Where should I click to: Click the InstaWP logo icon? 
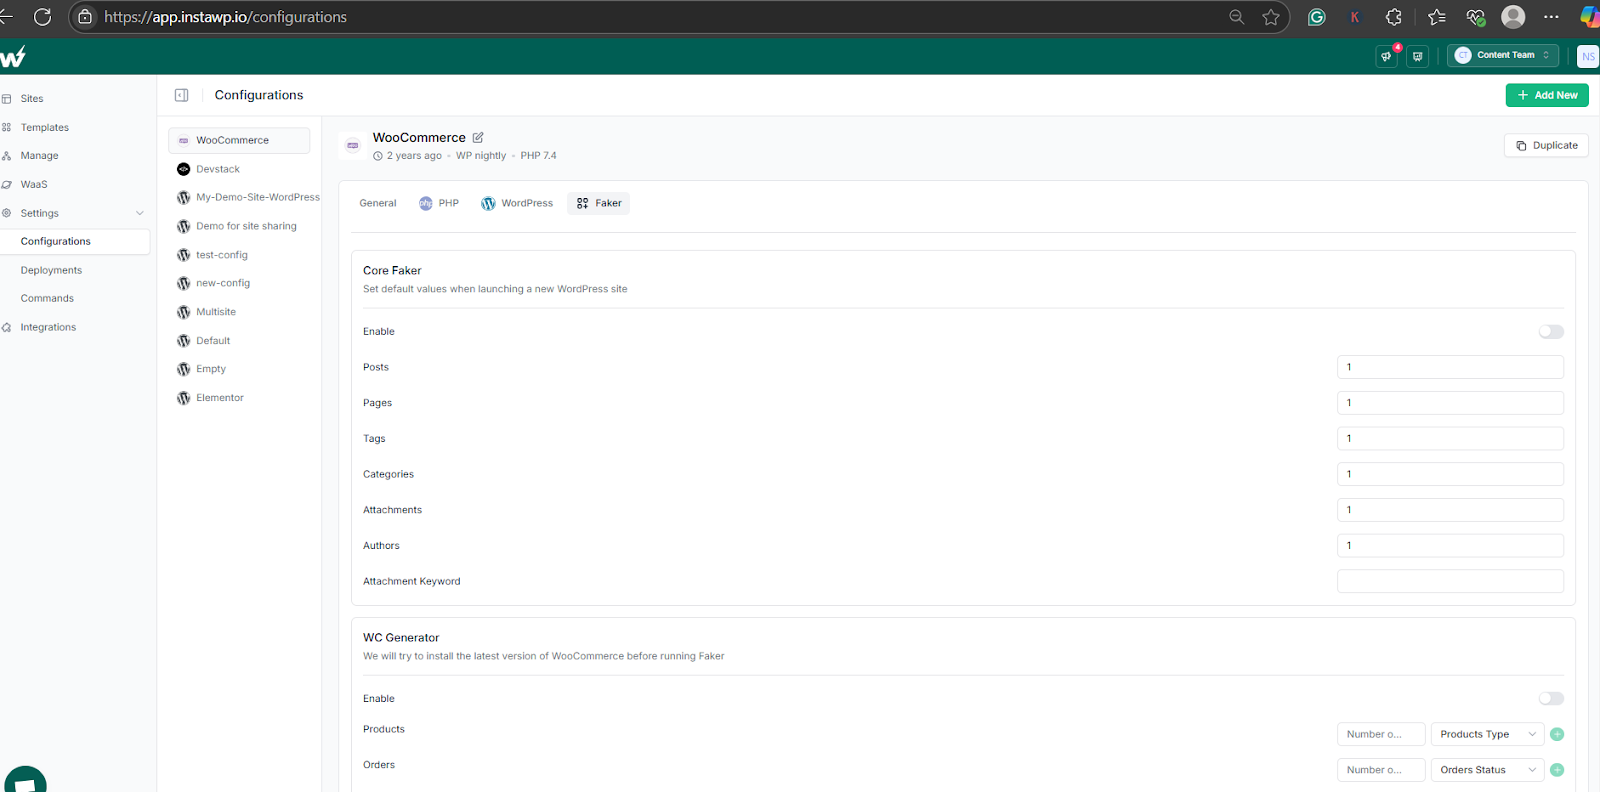[x=12, y=57]
